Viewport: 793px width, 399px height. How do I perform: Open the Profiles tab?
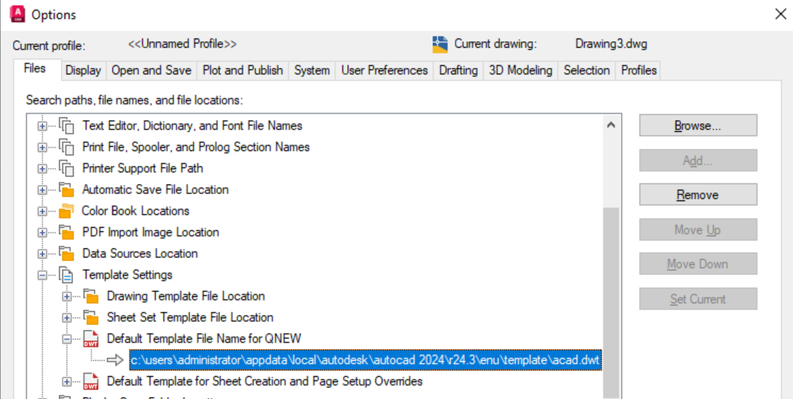click(x=639, y=70)
